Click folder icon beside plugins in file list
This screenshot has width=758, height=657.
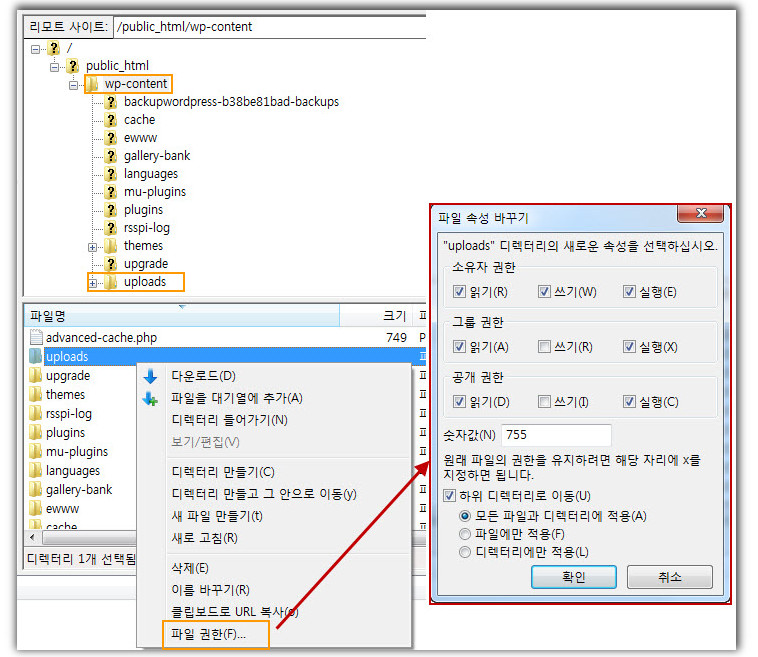(x=35, y=432)
